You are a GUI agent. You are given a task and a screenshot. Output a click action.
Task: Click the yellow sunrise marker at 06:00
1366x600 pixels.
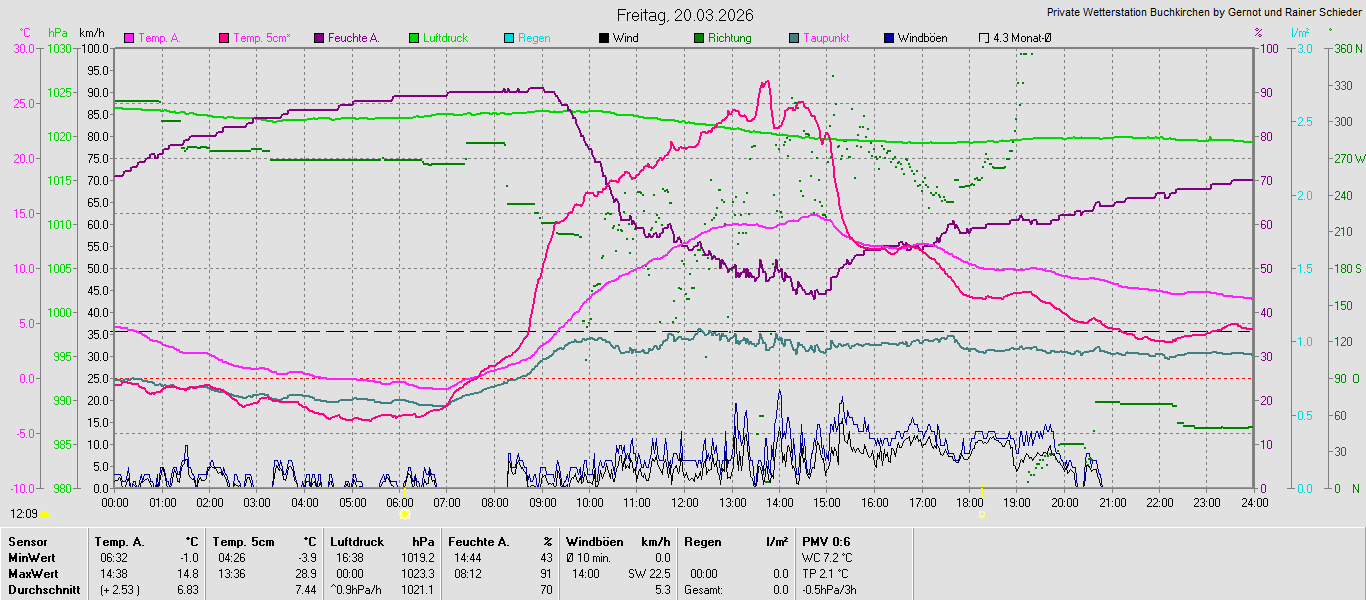(404, 513)
